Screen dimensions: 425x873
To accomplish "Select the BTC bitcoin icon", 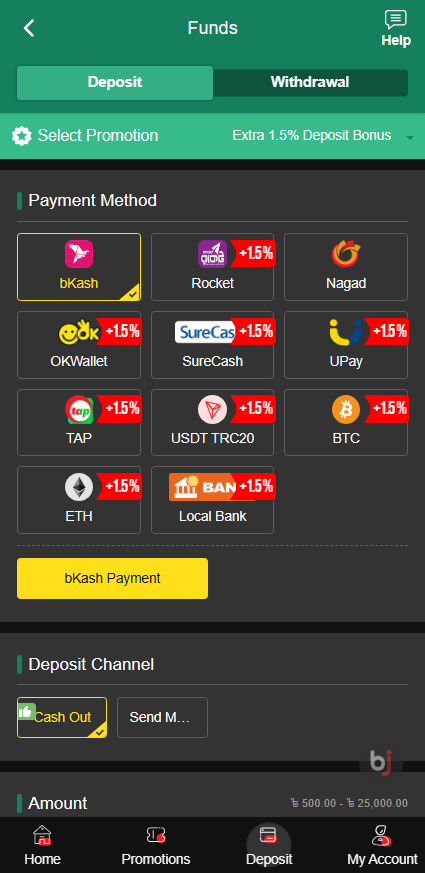I will tap(346, 410).
